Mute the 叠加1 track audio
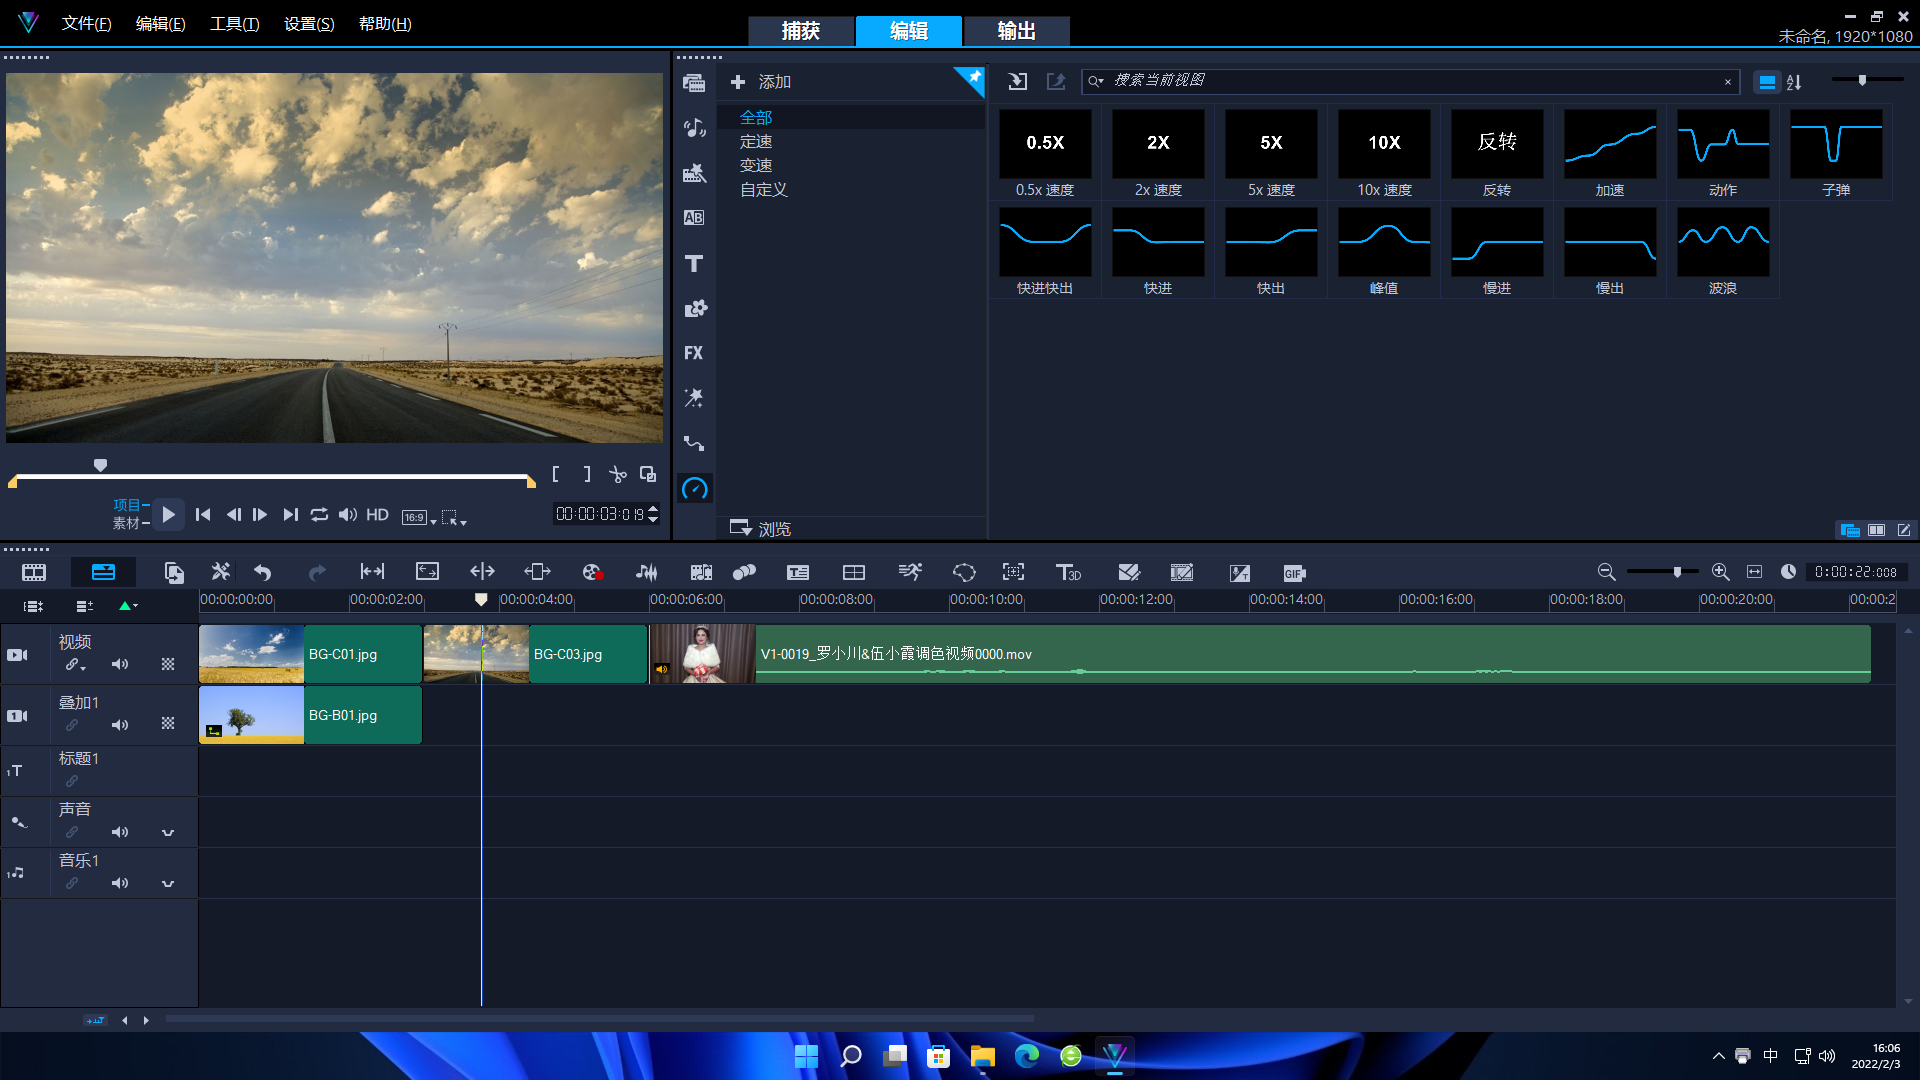The width and height of the screenshot is (1920, 1080). click(120, 725)
